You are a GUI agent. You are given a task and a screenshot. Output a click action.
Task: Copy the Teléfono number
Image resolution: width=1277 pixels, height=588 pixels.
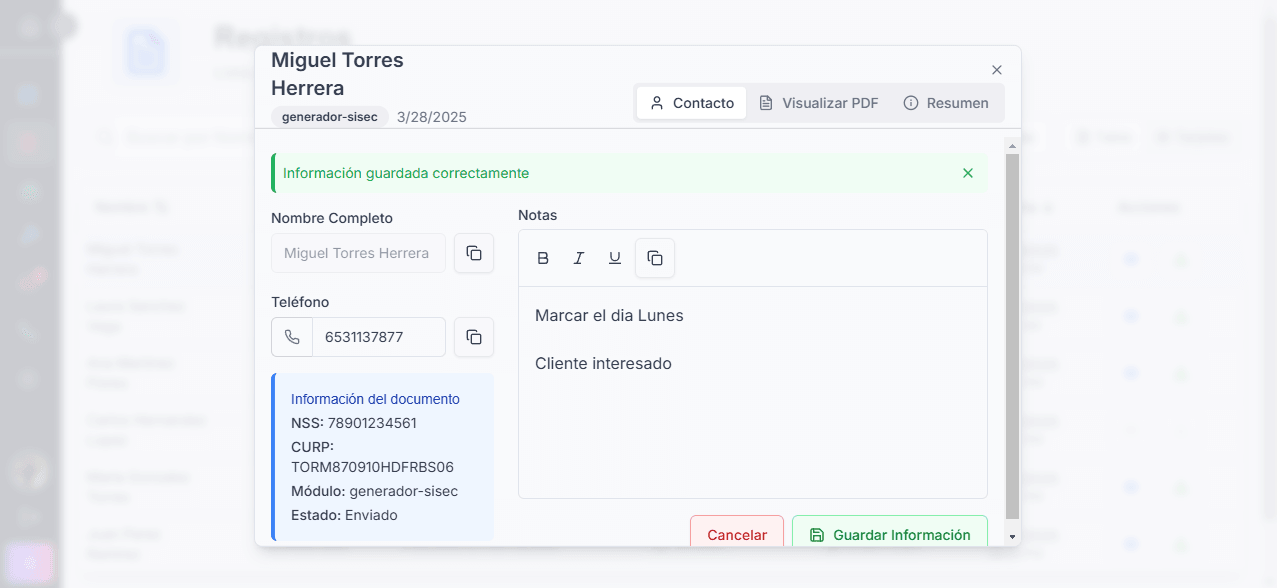[474, 337]
